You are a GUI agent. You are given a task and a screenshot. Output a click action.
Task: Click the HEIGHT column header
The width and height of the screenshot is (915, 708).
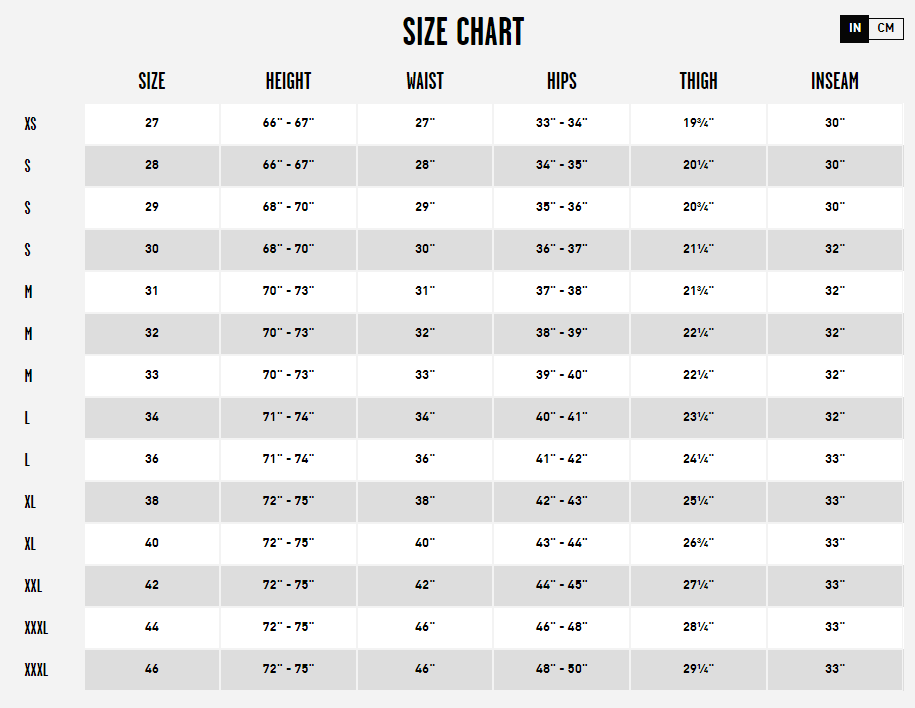tap(288, 81)
